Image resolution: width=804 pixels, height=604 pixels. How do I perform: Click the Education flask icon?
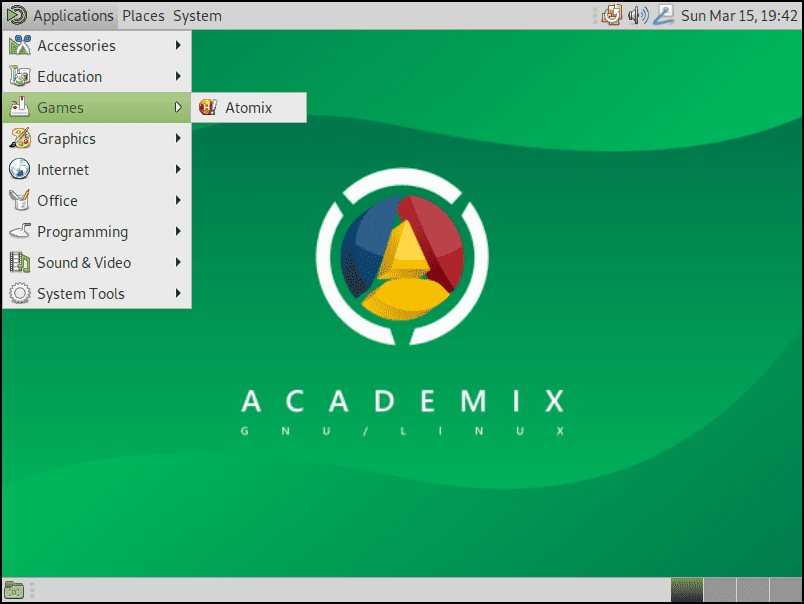[x=20, y=76]
